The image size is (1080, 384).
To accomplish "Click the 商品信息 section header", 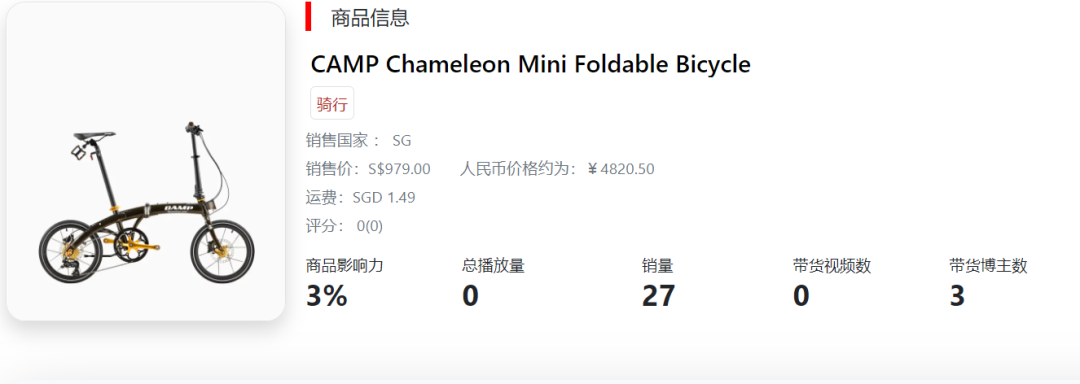I will 370,18.
